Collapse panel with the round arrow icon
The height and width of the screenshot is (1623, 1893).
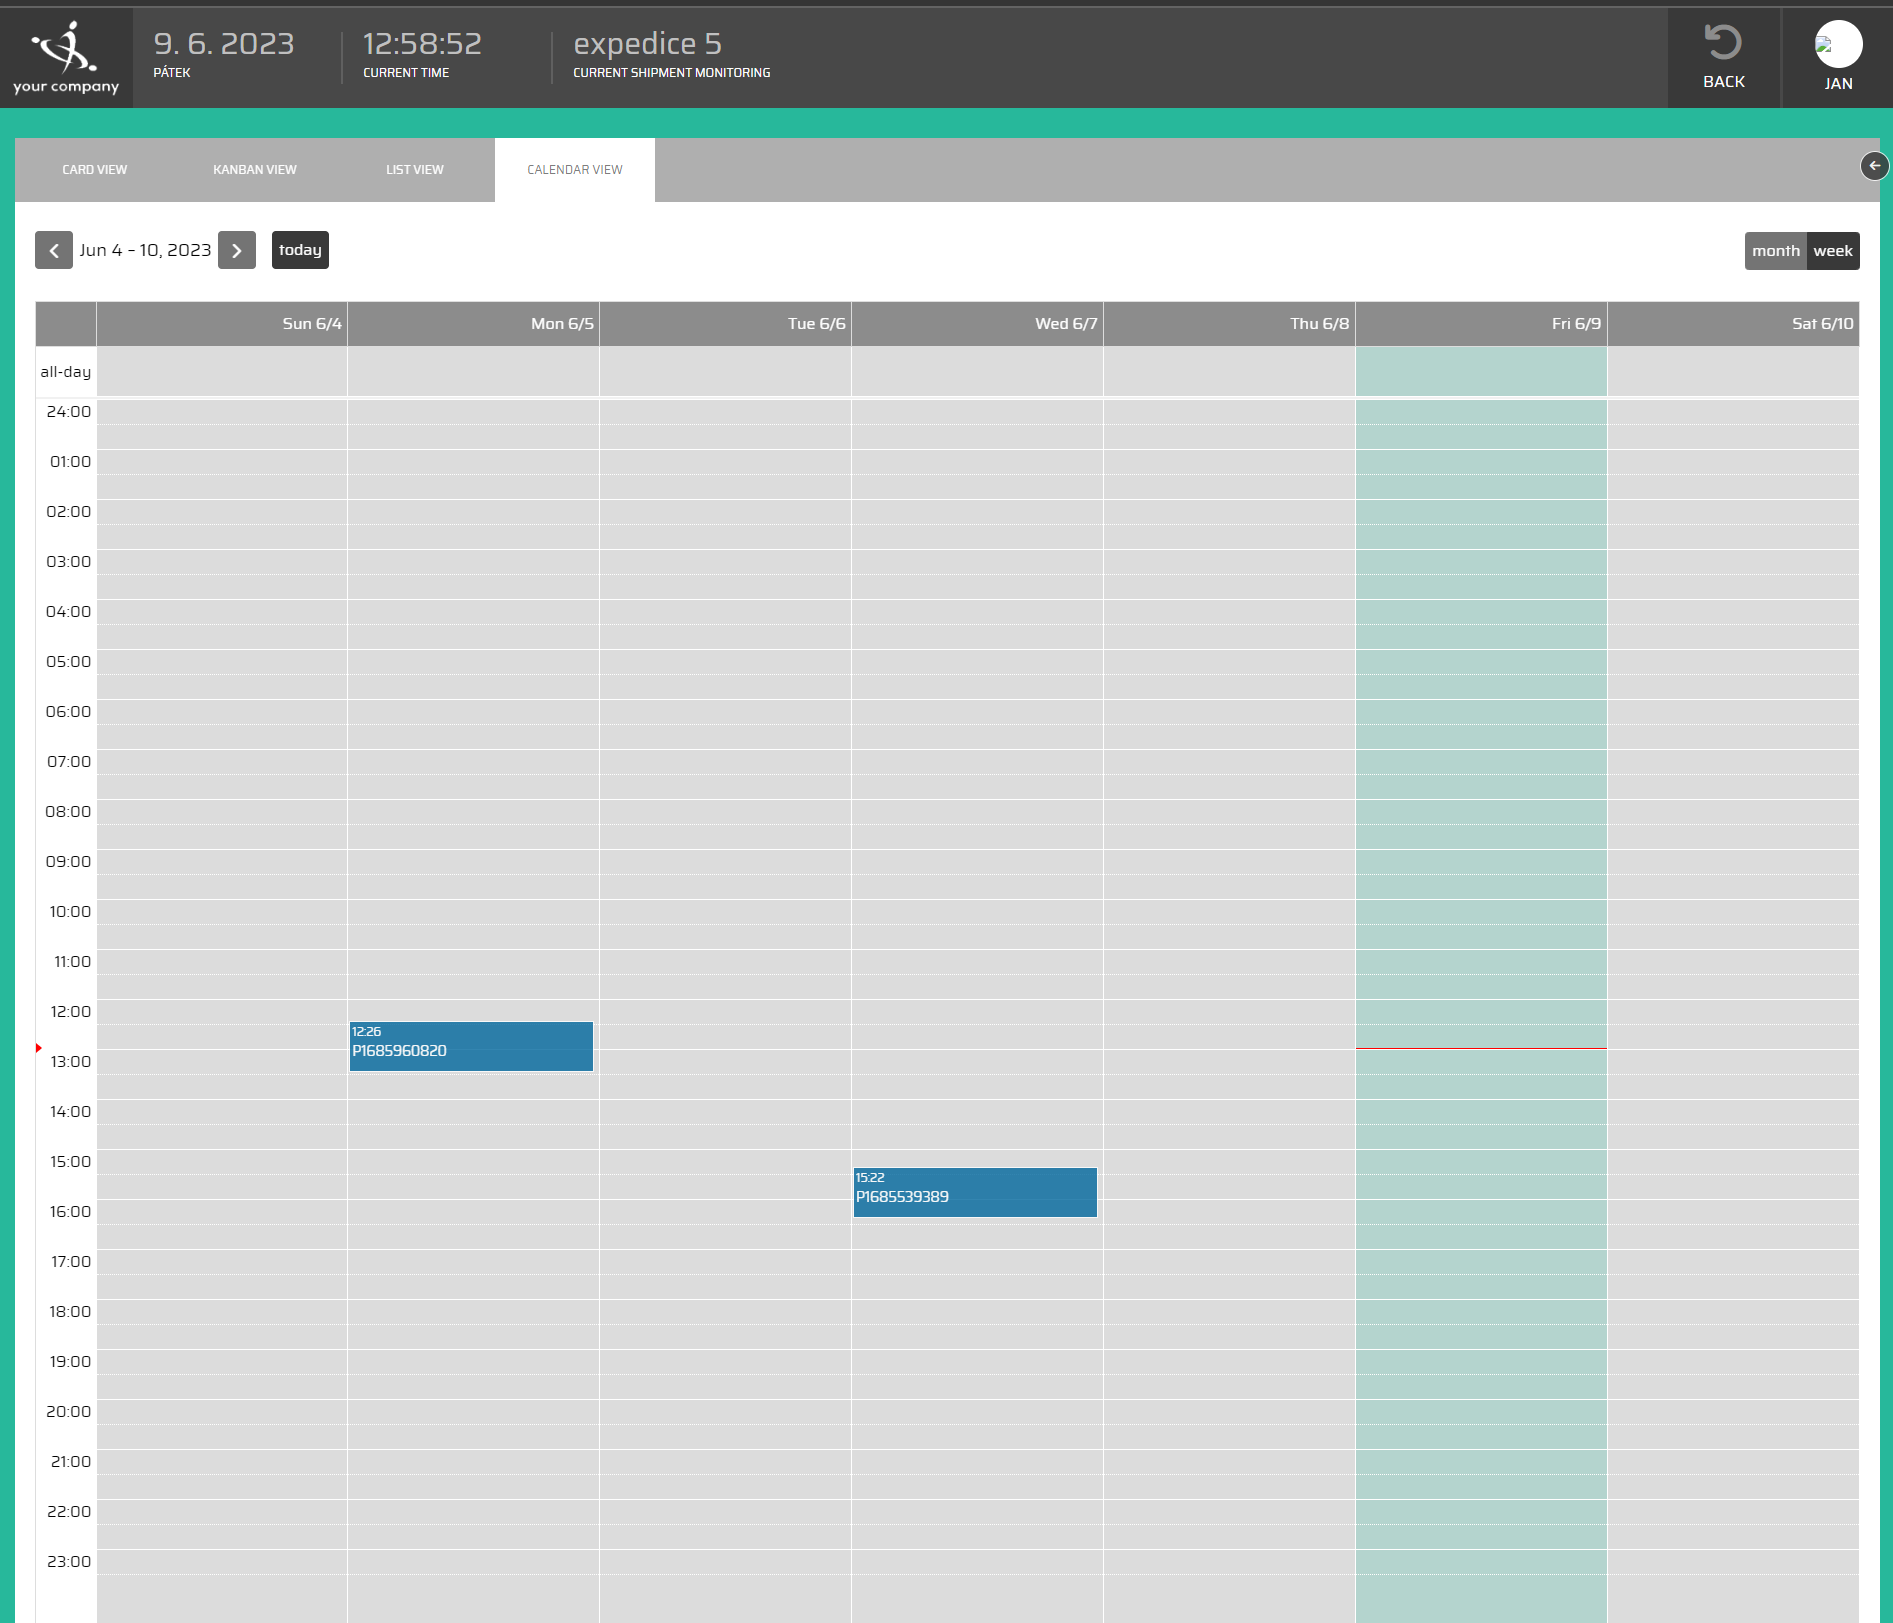click(x=1874, y=166)
